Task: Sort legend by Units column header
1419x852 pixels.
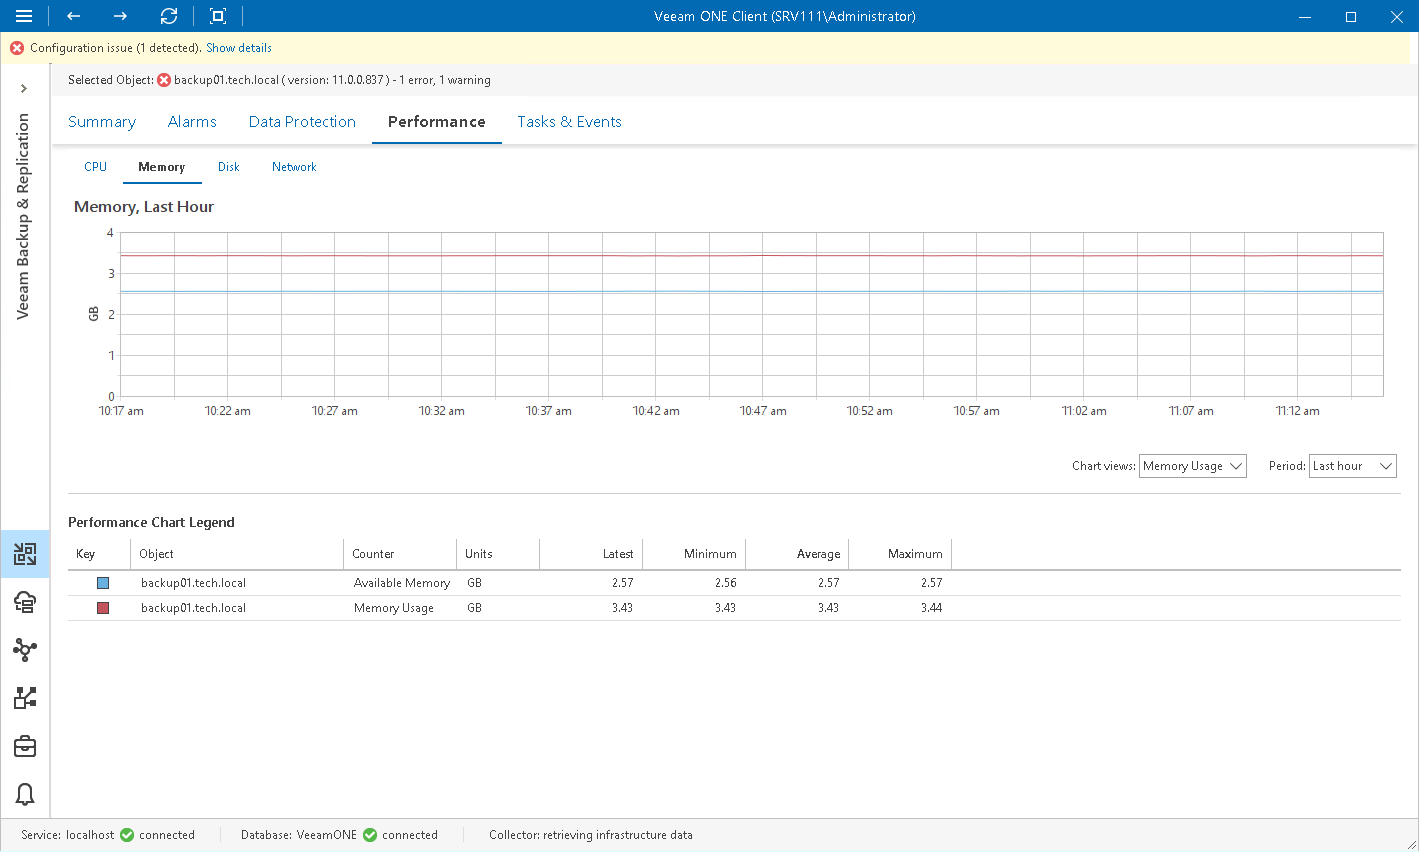Action: [498, 554]
